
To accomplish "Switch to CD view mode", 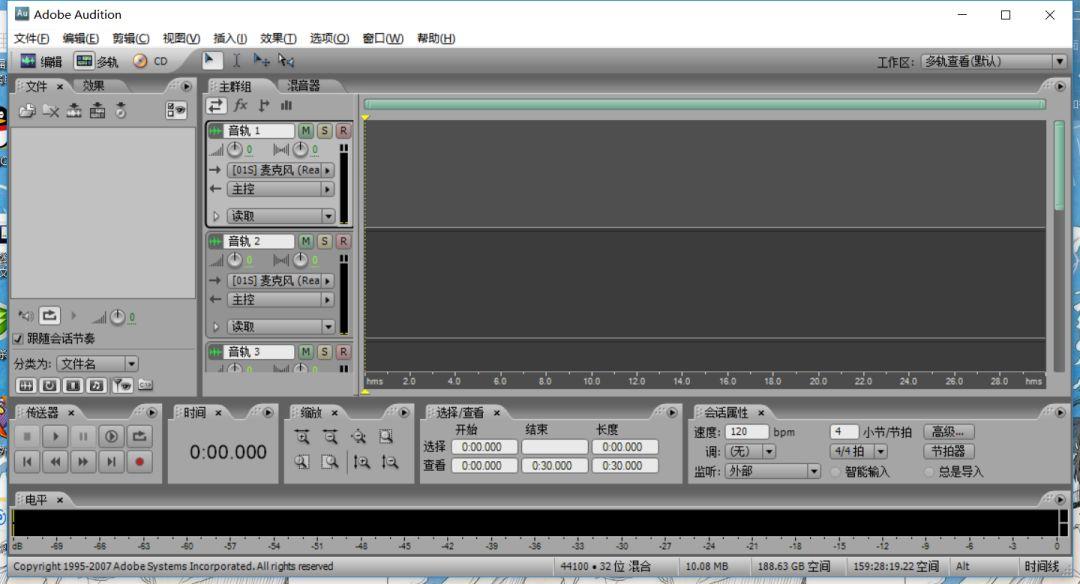I will 154,60.
